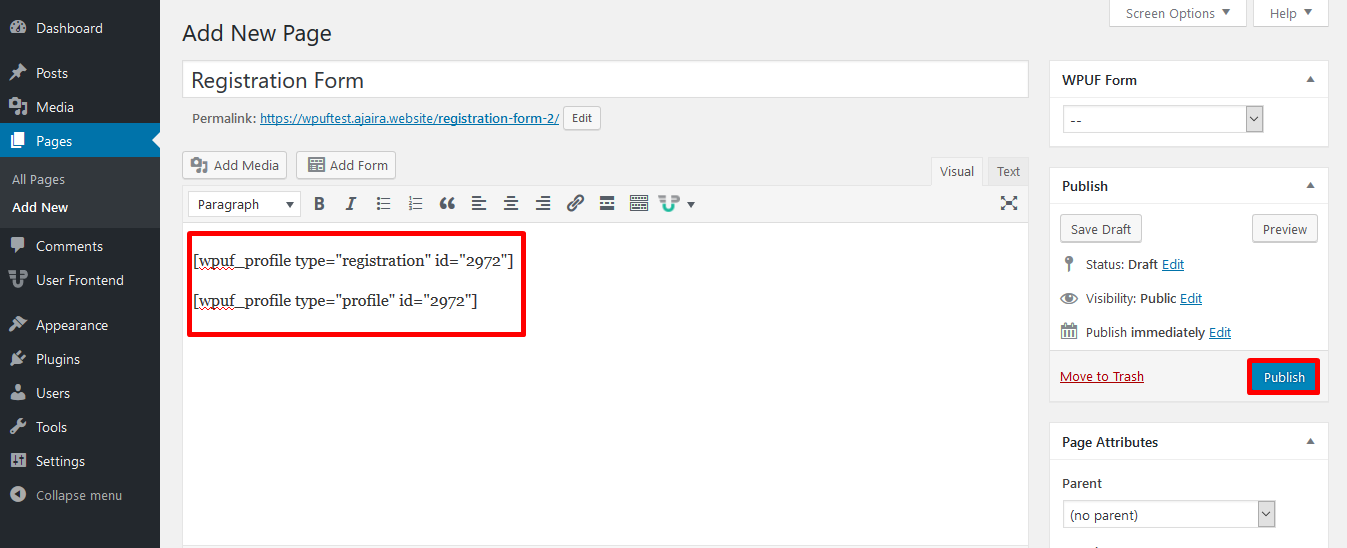This screenshot has width=1347, height=548.
Task: Edit the publish immediately schedule
Action: coord(1220,332)
